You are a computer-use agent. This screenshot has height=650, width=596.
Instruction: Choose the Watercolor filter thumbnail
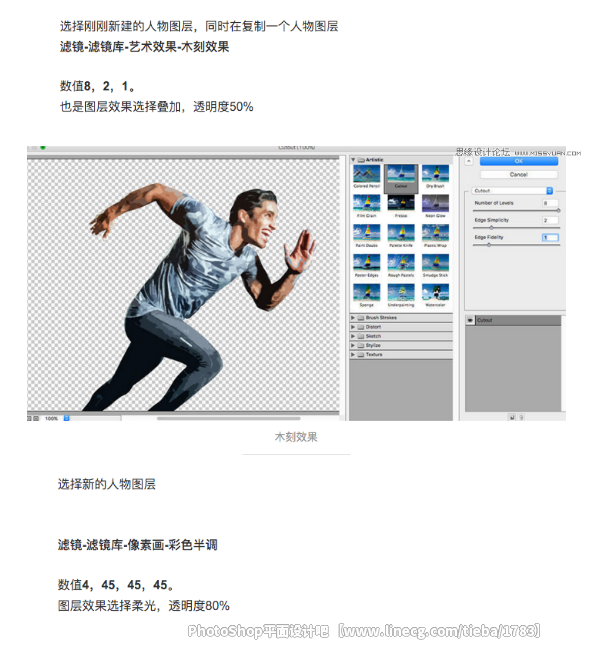435,292
